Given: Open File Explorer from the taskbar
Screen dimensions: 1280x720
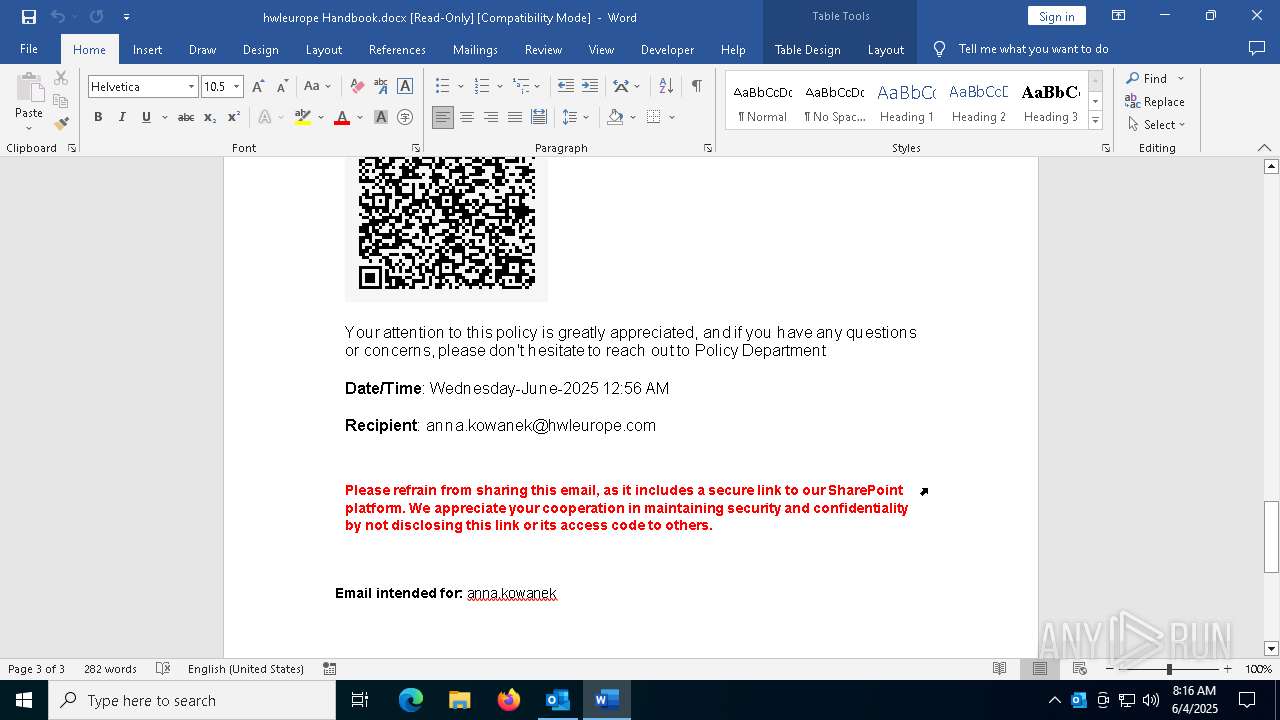Looking at the screenshot, I should [460, 700].
